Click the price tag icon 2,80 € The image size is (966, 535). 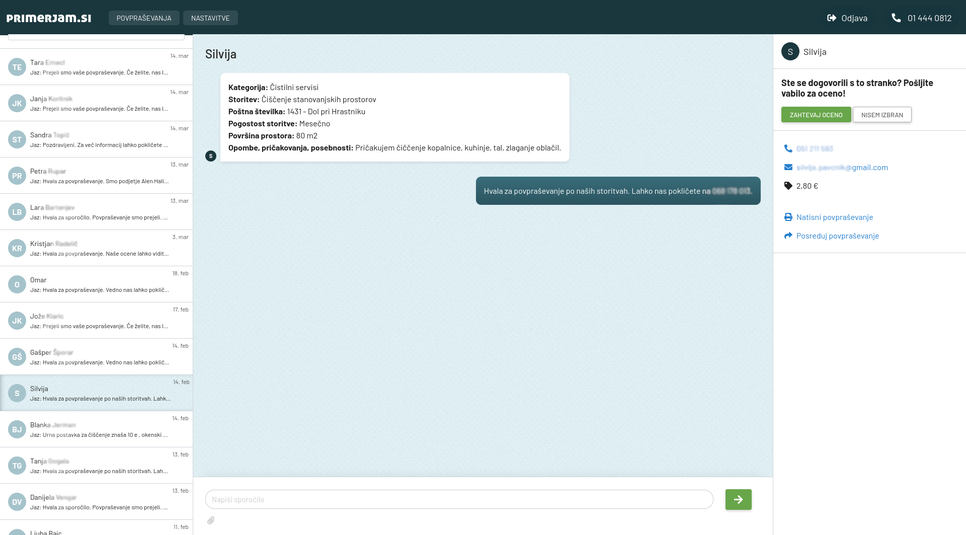[x=788, y=186]
